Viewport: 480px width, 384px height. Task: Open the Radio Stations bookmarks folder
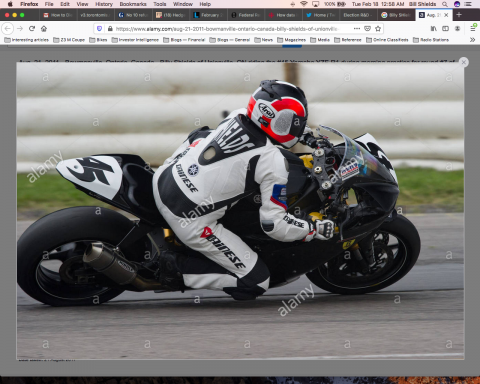click(x=431, y=40)
